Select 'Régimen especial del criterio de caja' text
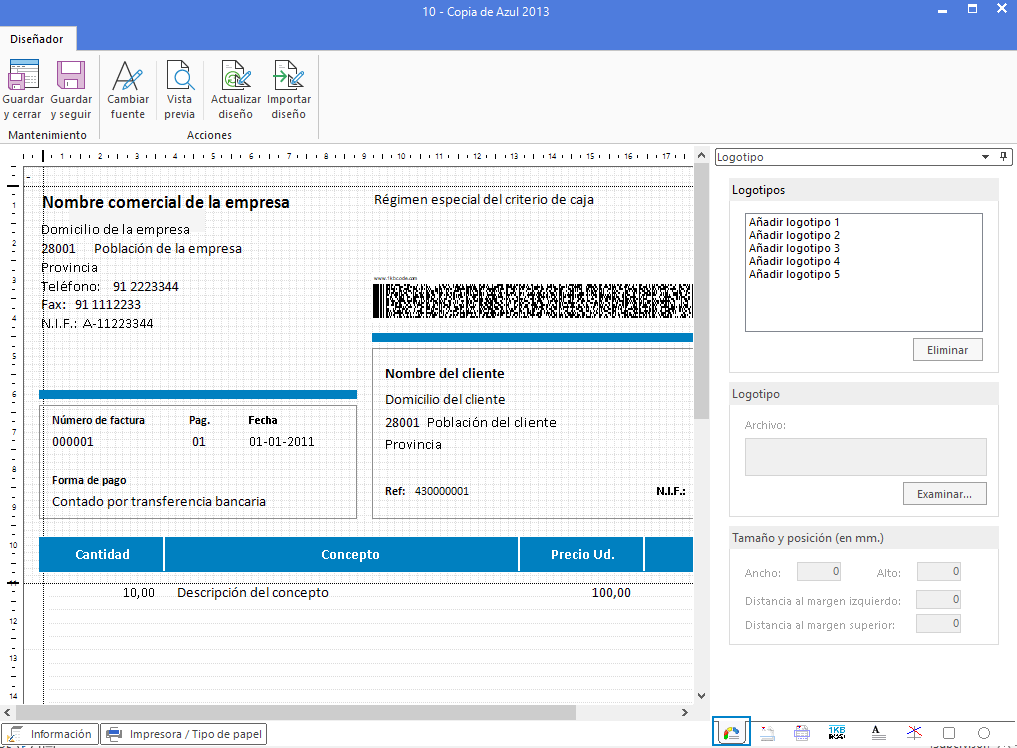Viewport: 1017px width, 748px height. [x=484, y=200]
